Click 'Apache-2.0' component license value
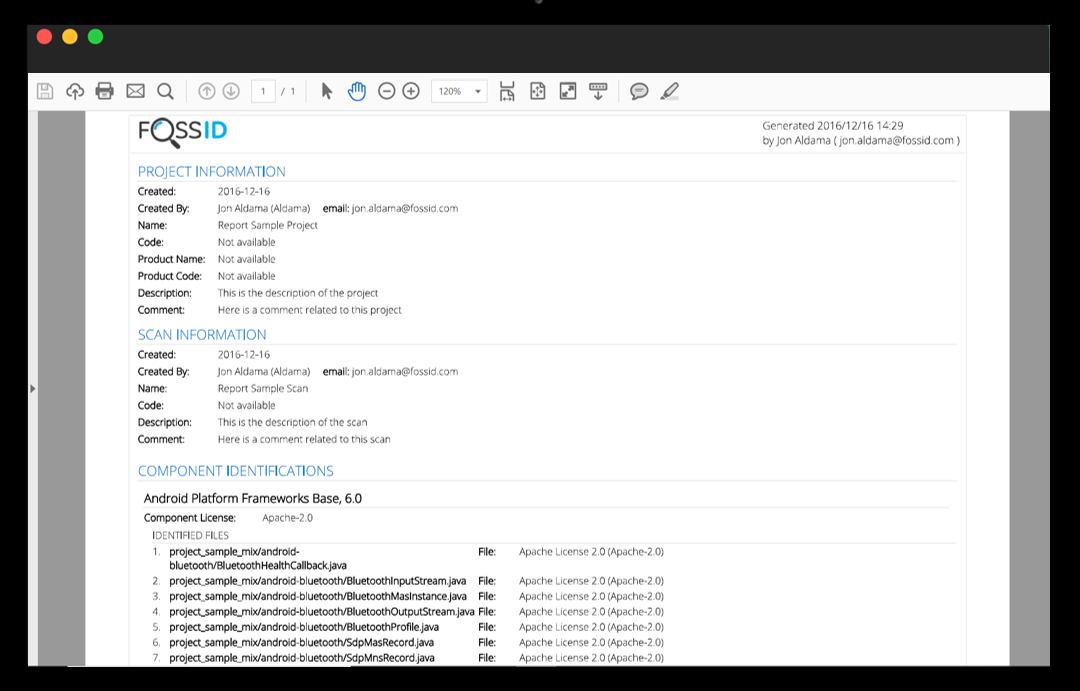This screenshot has height=691, width=1080. (287, 518)
